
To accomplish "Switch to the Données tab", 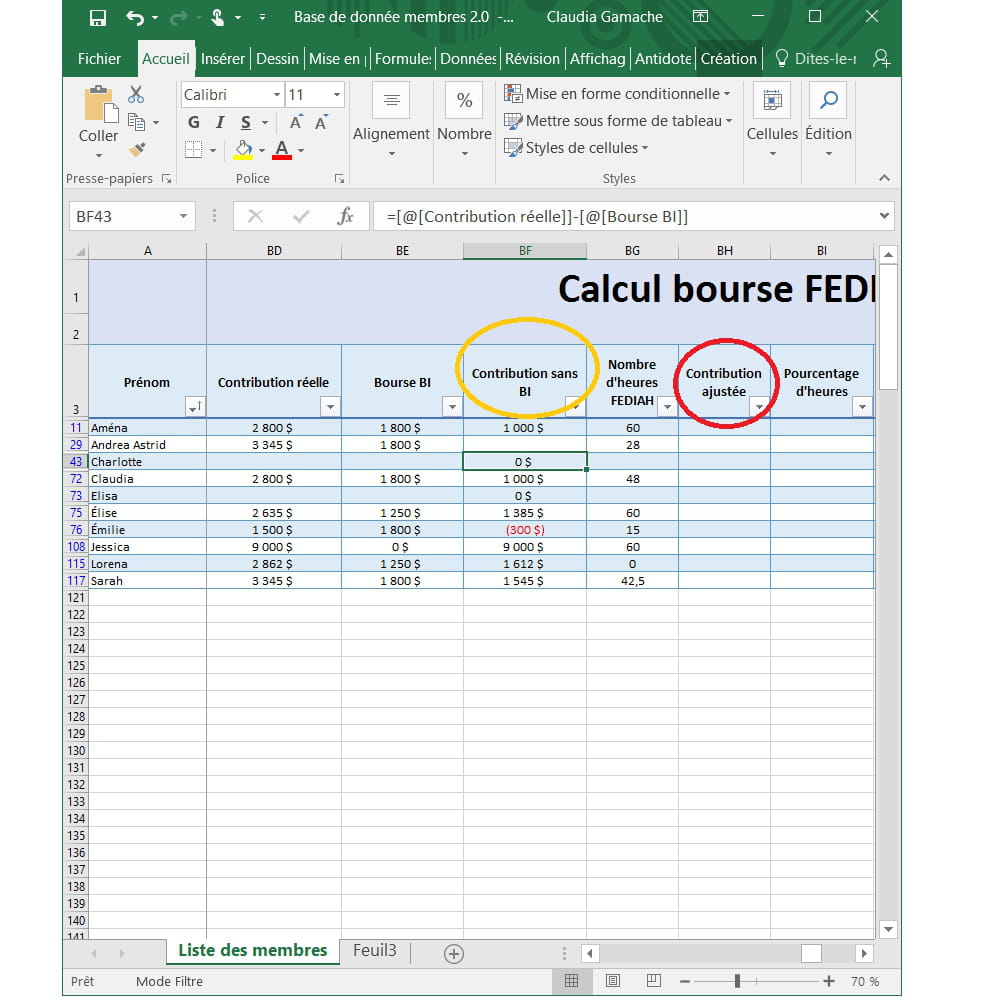I will pyautogui.click(x=468, y=59).
